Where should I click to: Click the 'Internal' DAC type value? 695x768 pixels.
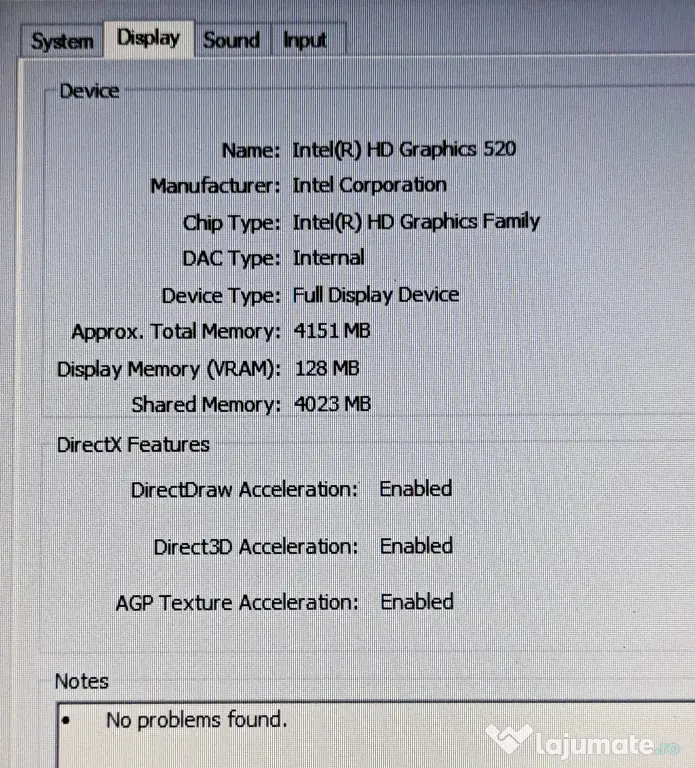coord(328,258)
